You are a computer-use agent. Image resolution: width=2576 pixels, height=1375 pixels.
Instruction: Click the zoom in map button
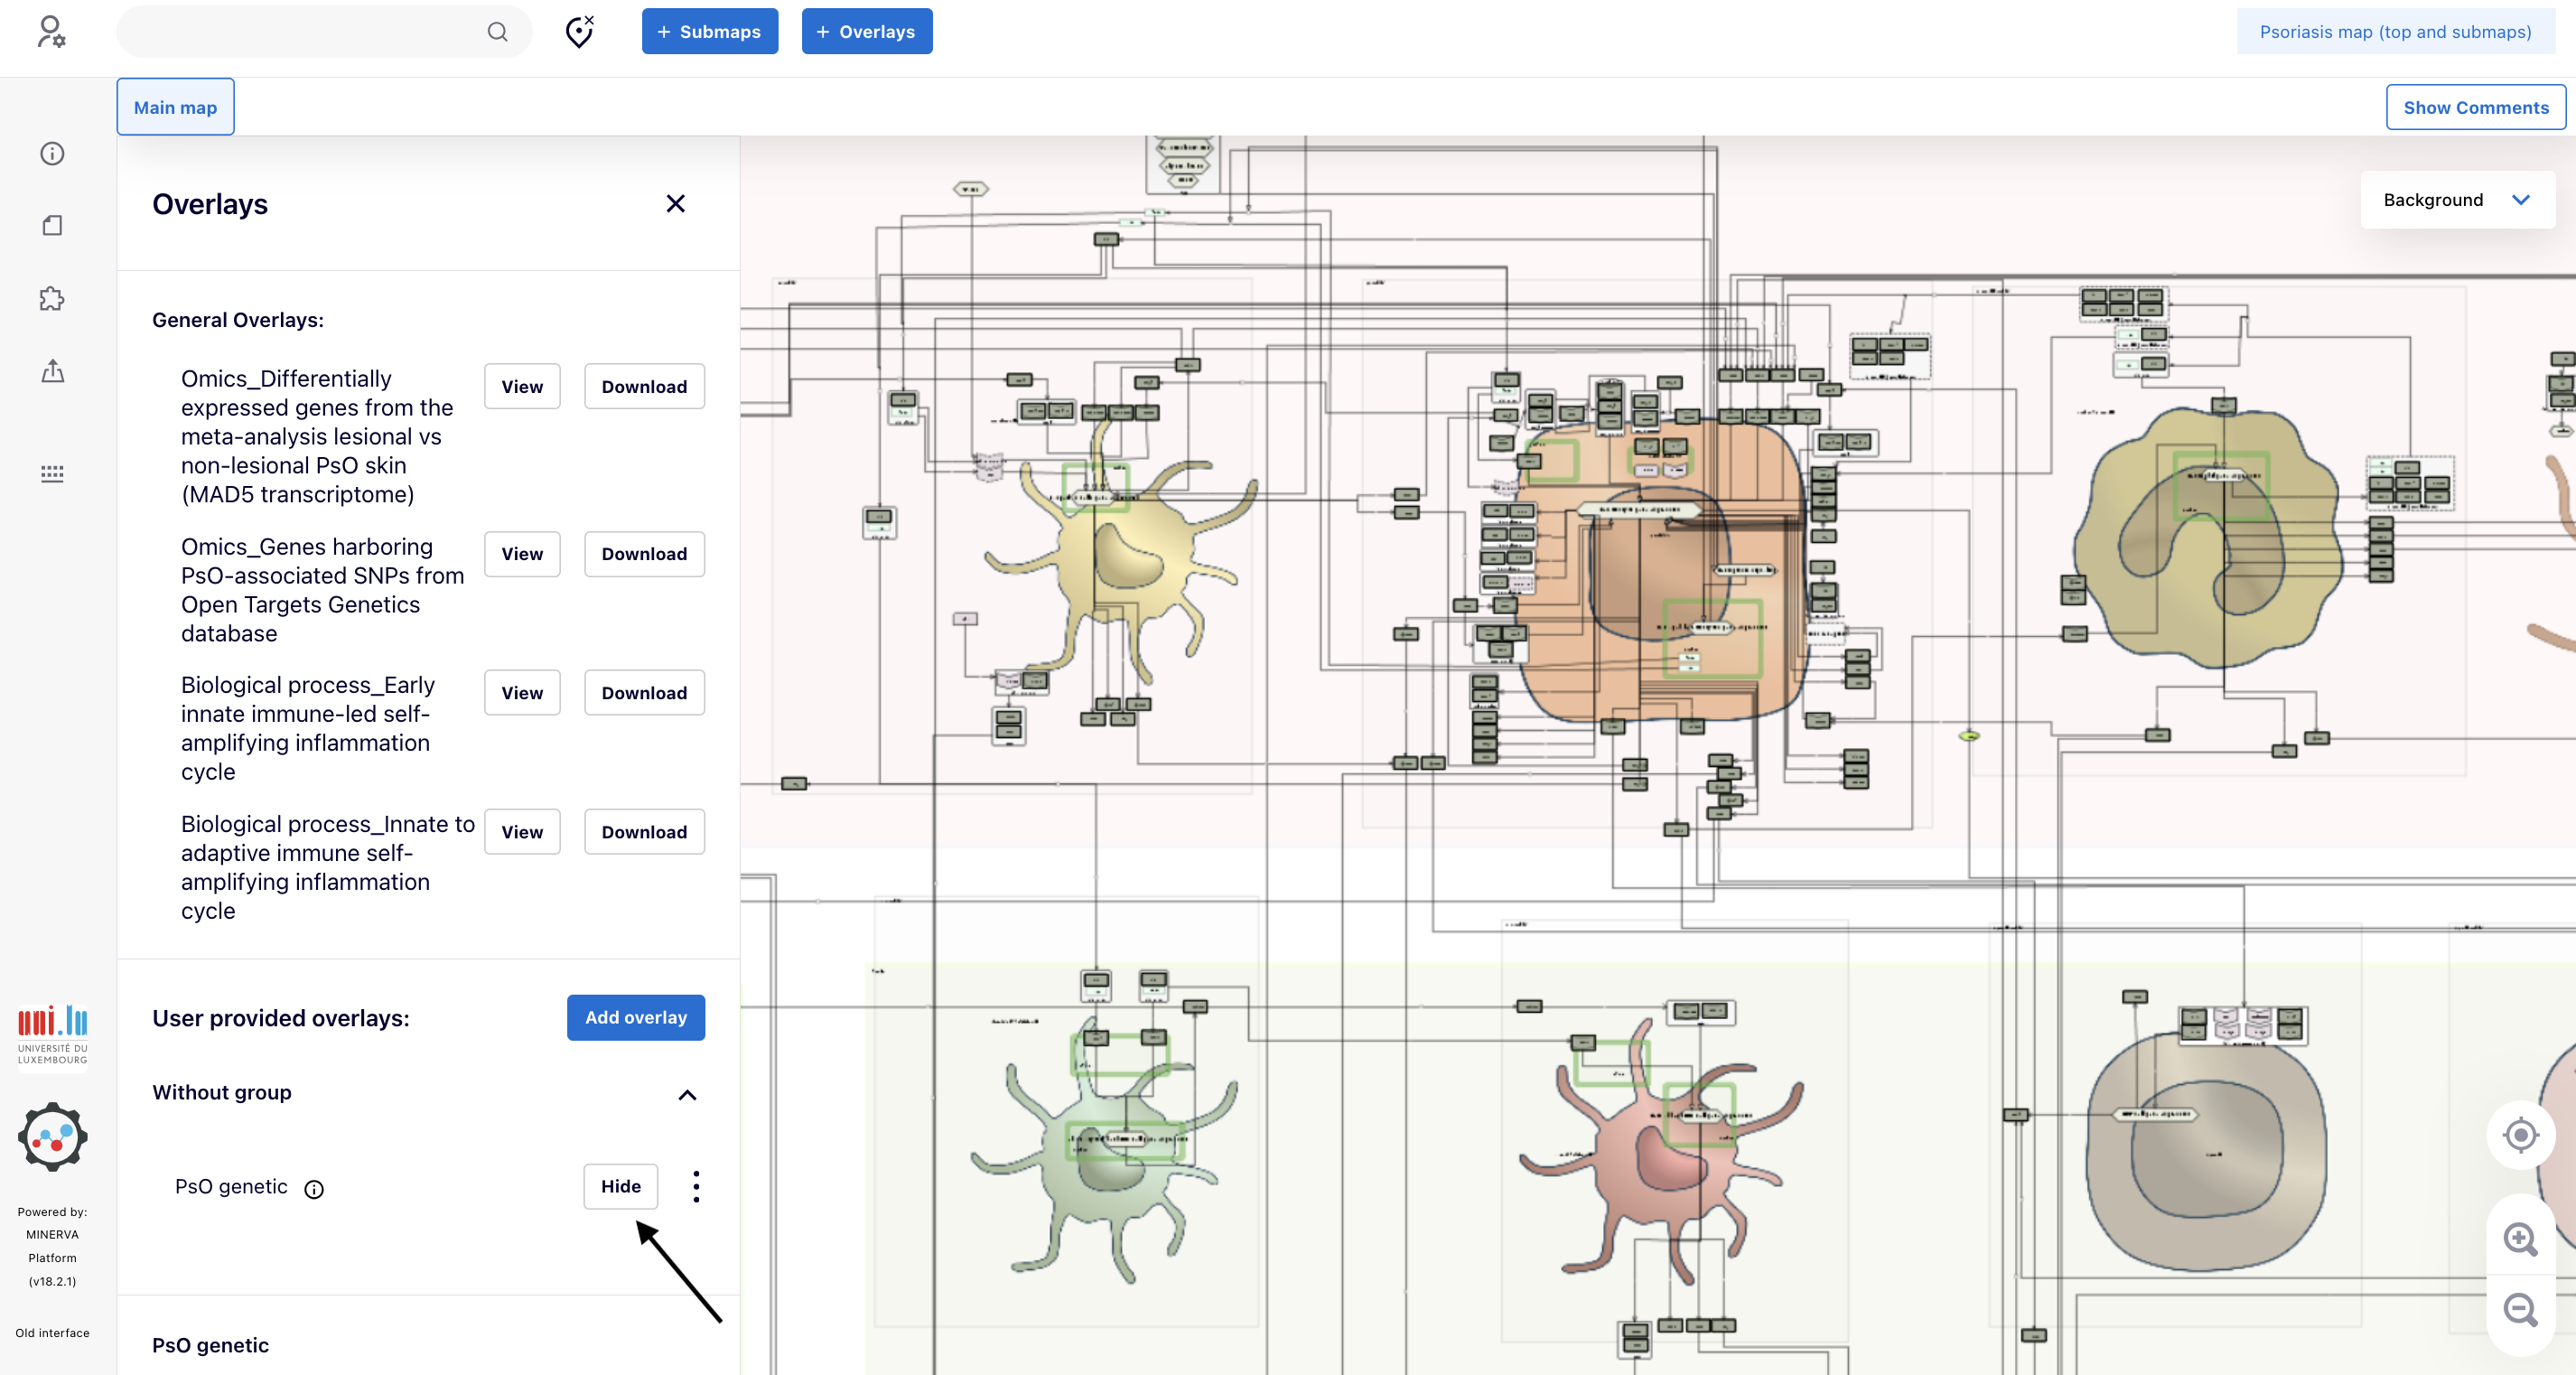[2519, 1239]
